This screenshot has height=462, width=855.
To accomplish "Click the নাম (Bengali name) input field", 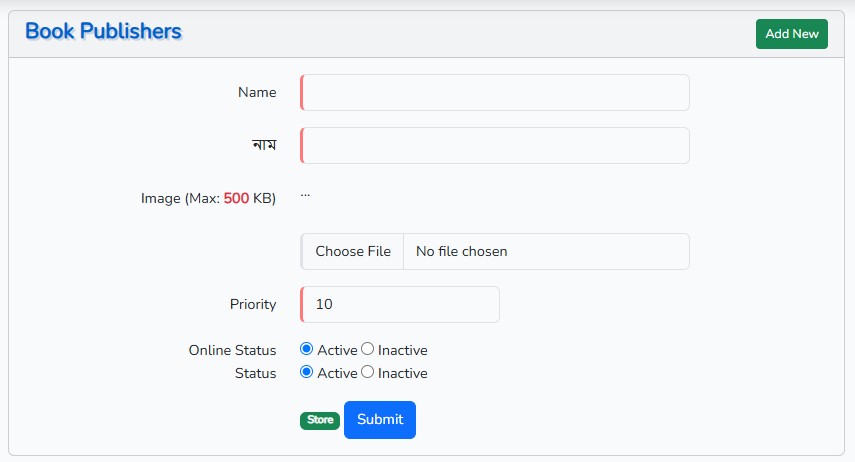I will coord(495,146).
